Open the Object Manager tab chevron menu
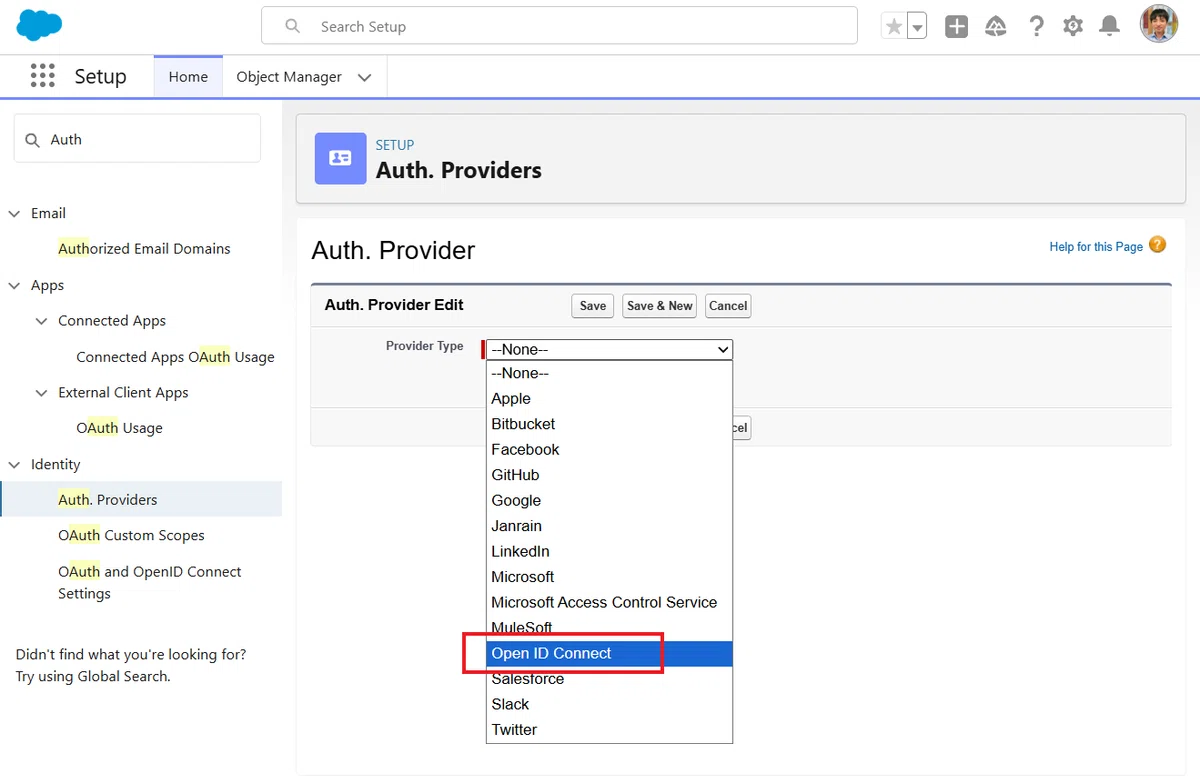The height and width of the screenshot is (782, 1200). coord(365,78)
